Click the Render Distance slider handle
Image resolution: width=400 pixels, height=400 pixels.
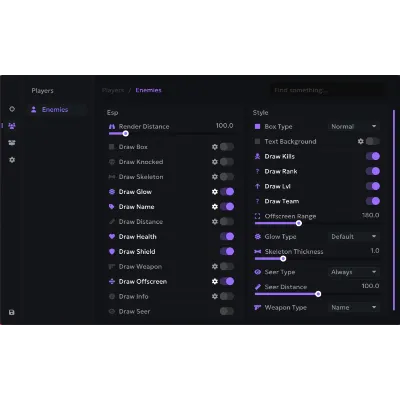[x=126, y=134]
